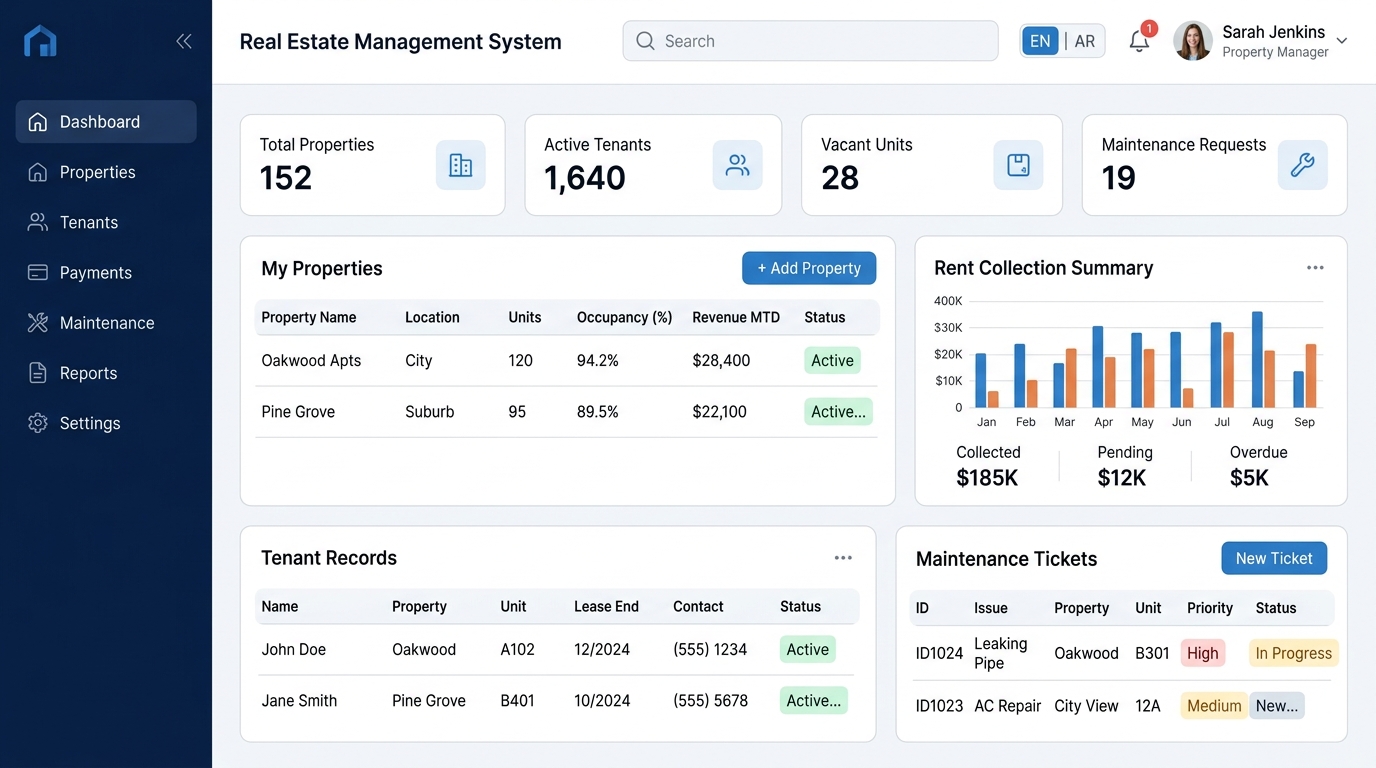Open Payments from the sidebar
Screen dimensions: 1376x768
coord(95,272)
